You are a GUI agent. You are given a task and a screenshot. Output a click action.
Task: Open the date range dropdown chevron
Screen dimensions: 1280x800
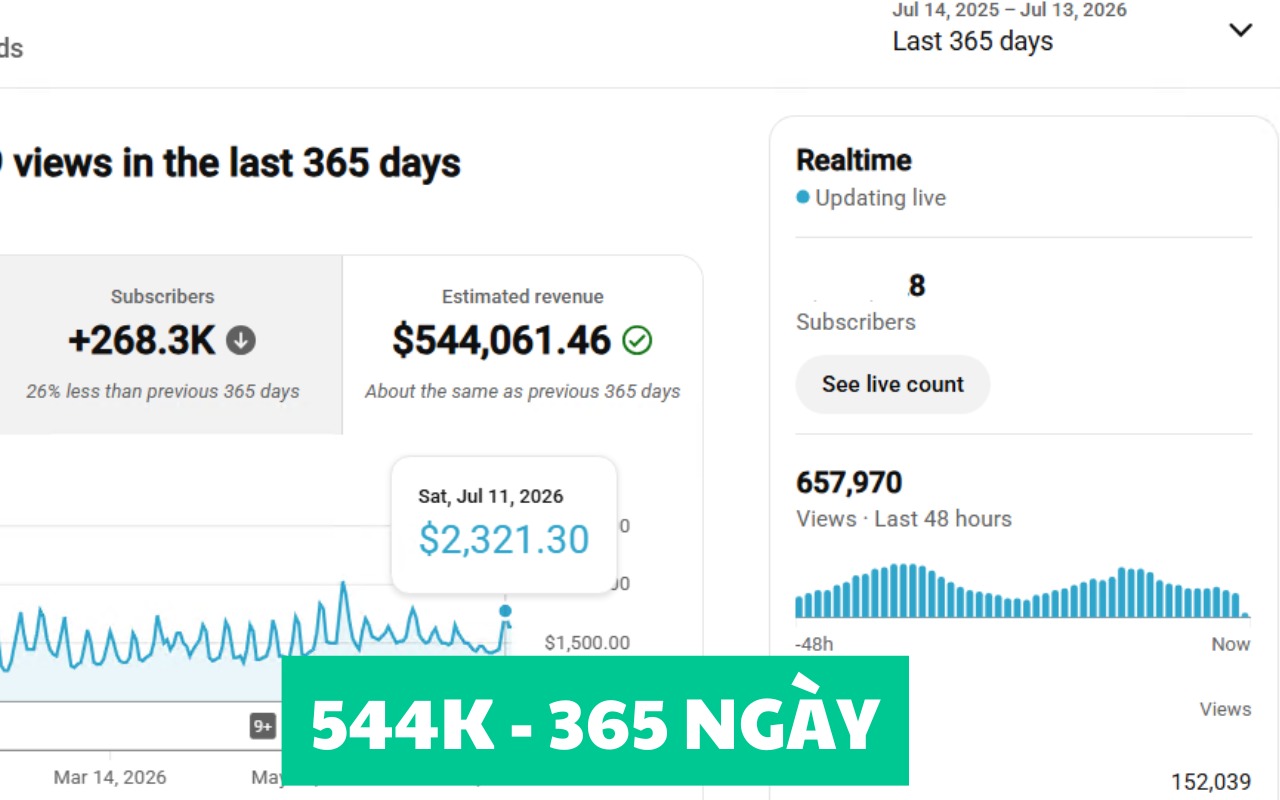click(1240, 30)
